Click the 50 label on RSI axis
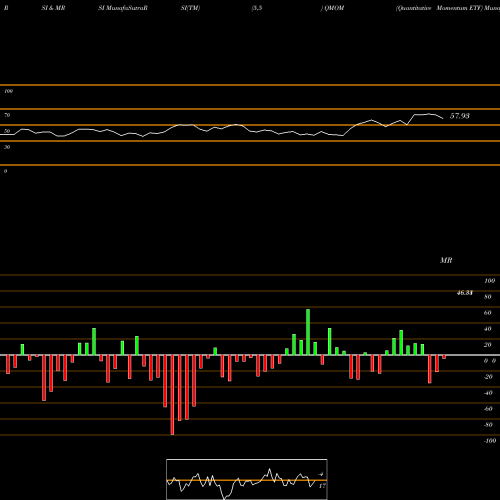 7,131
